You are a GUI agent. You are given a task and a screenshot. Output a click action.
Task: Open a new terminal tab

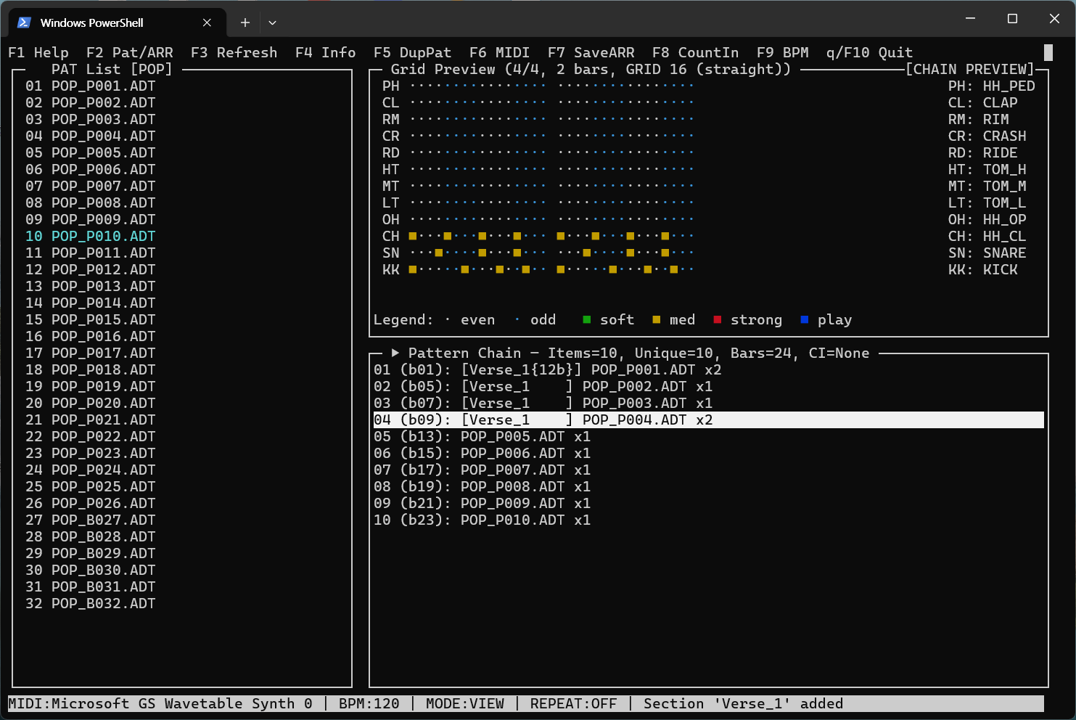tap(245, 22)
